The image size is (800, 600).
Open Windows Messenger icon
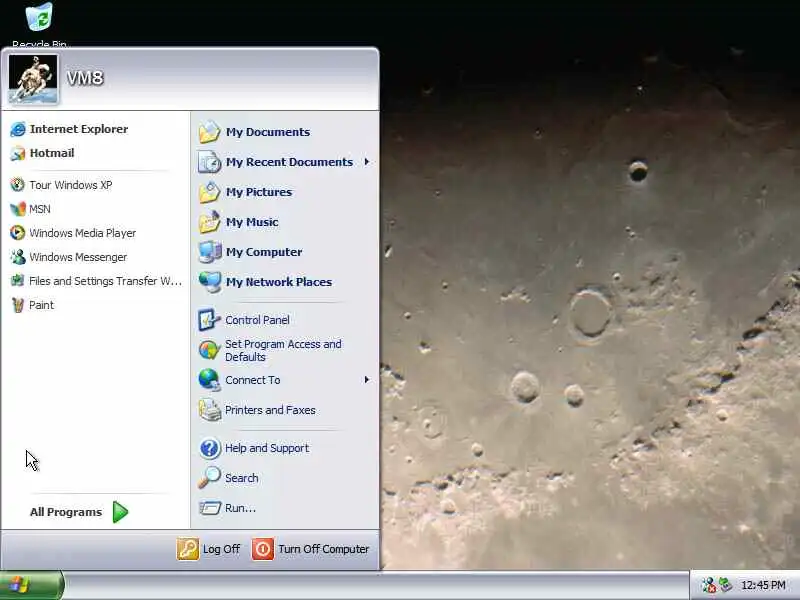tap(18, 257)
